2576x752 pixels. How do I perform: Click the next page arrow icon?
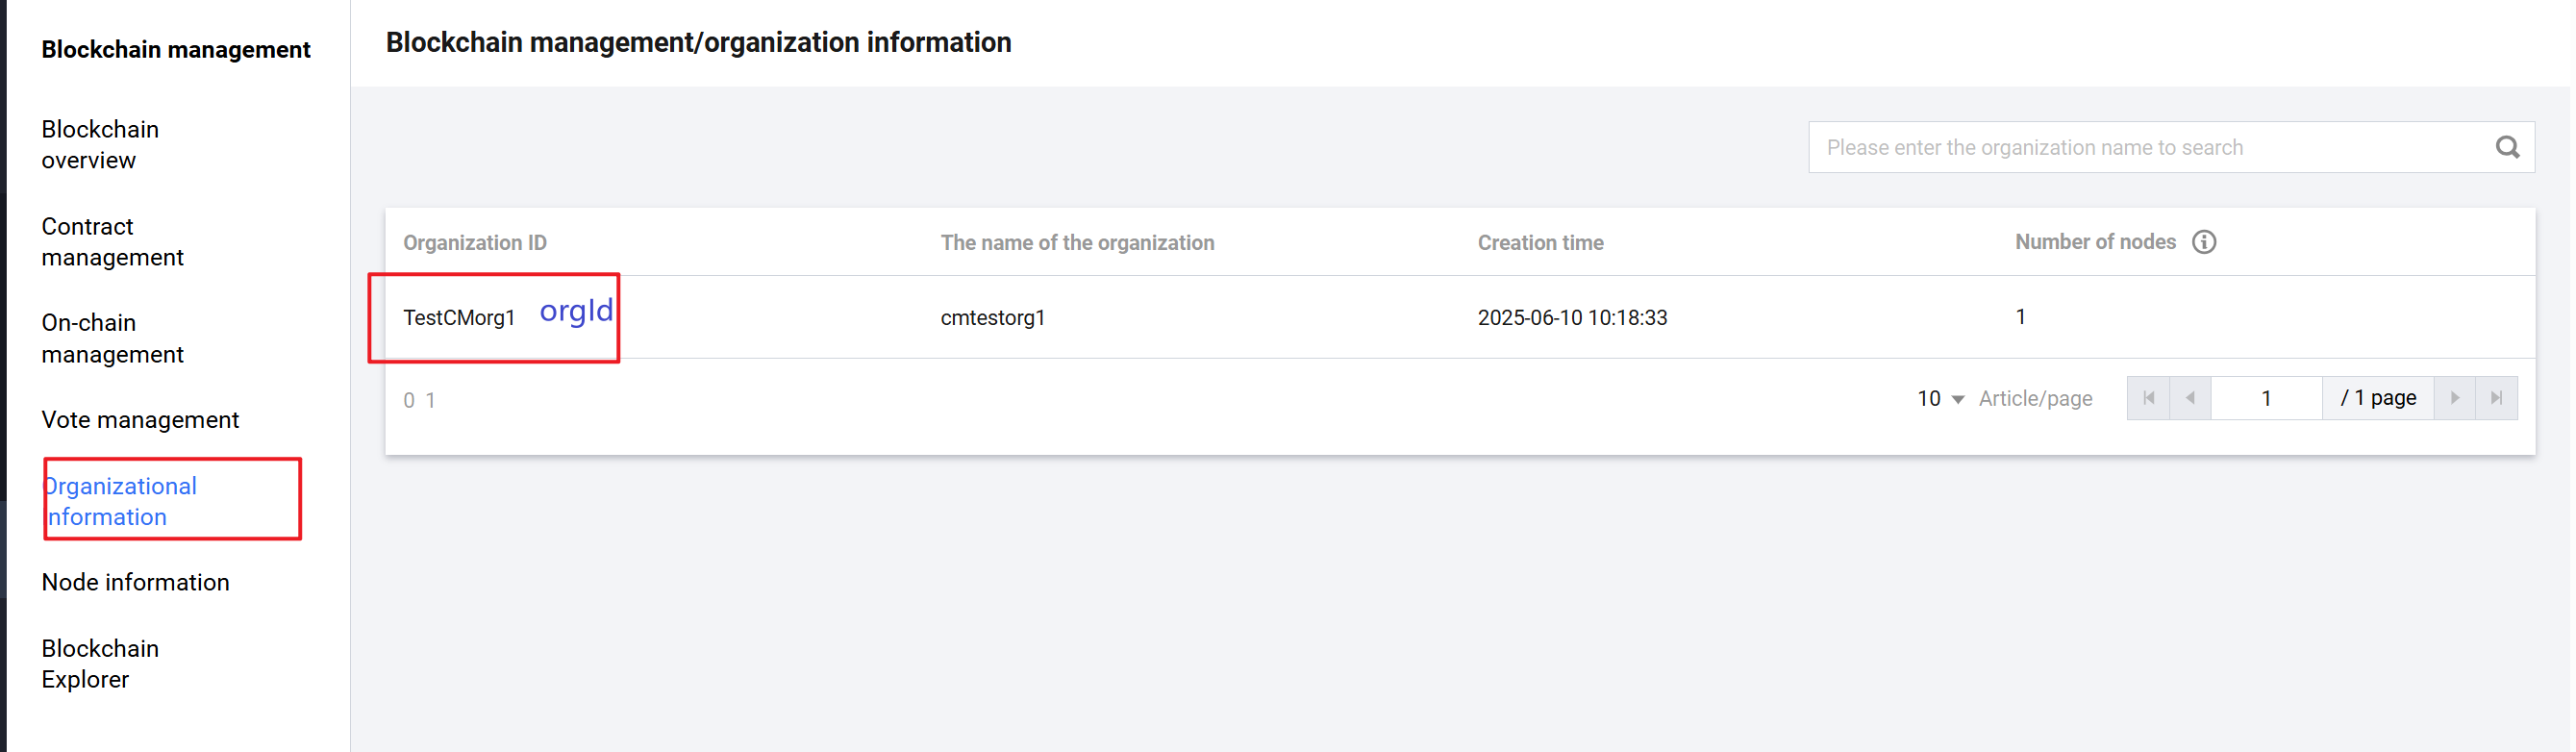click(2457, 397)
